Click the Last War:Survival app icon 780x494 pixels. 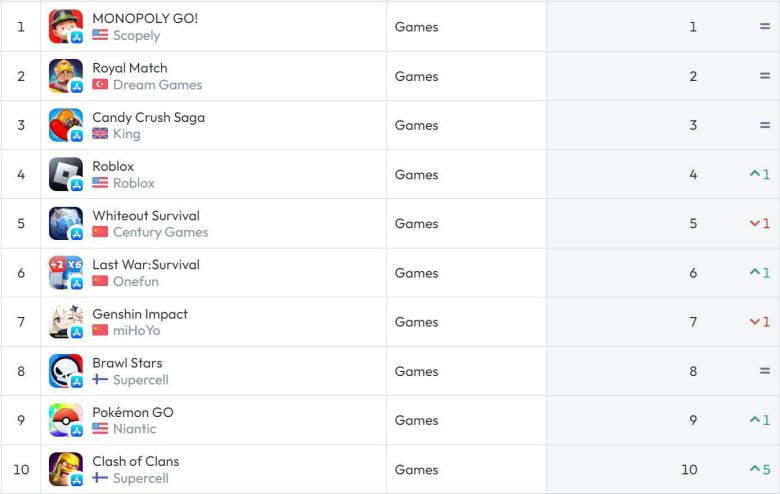[x=65, y=273]
